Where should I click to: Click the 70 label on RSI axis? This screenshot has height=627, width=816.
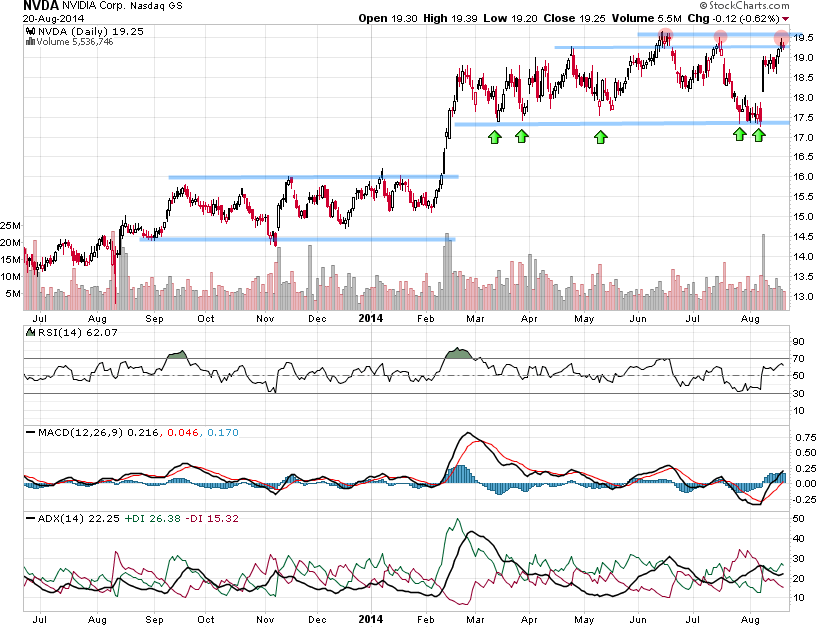click(798, 359)
